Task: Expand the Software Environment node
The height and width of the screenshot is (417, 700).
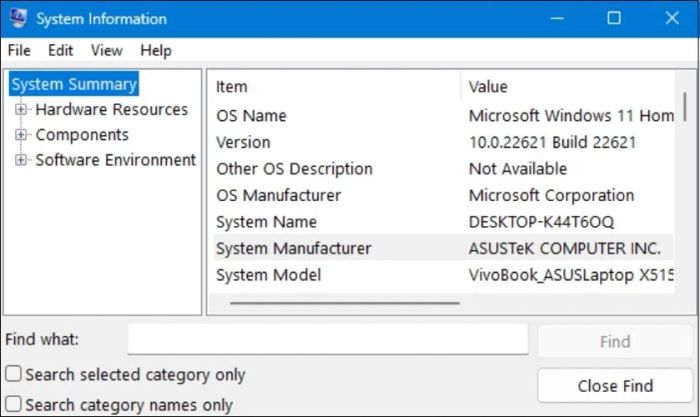Action: coord(21,159)
